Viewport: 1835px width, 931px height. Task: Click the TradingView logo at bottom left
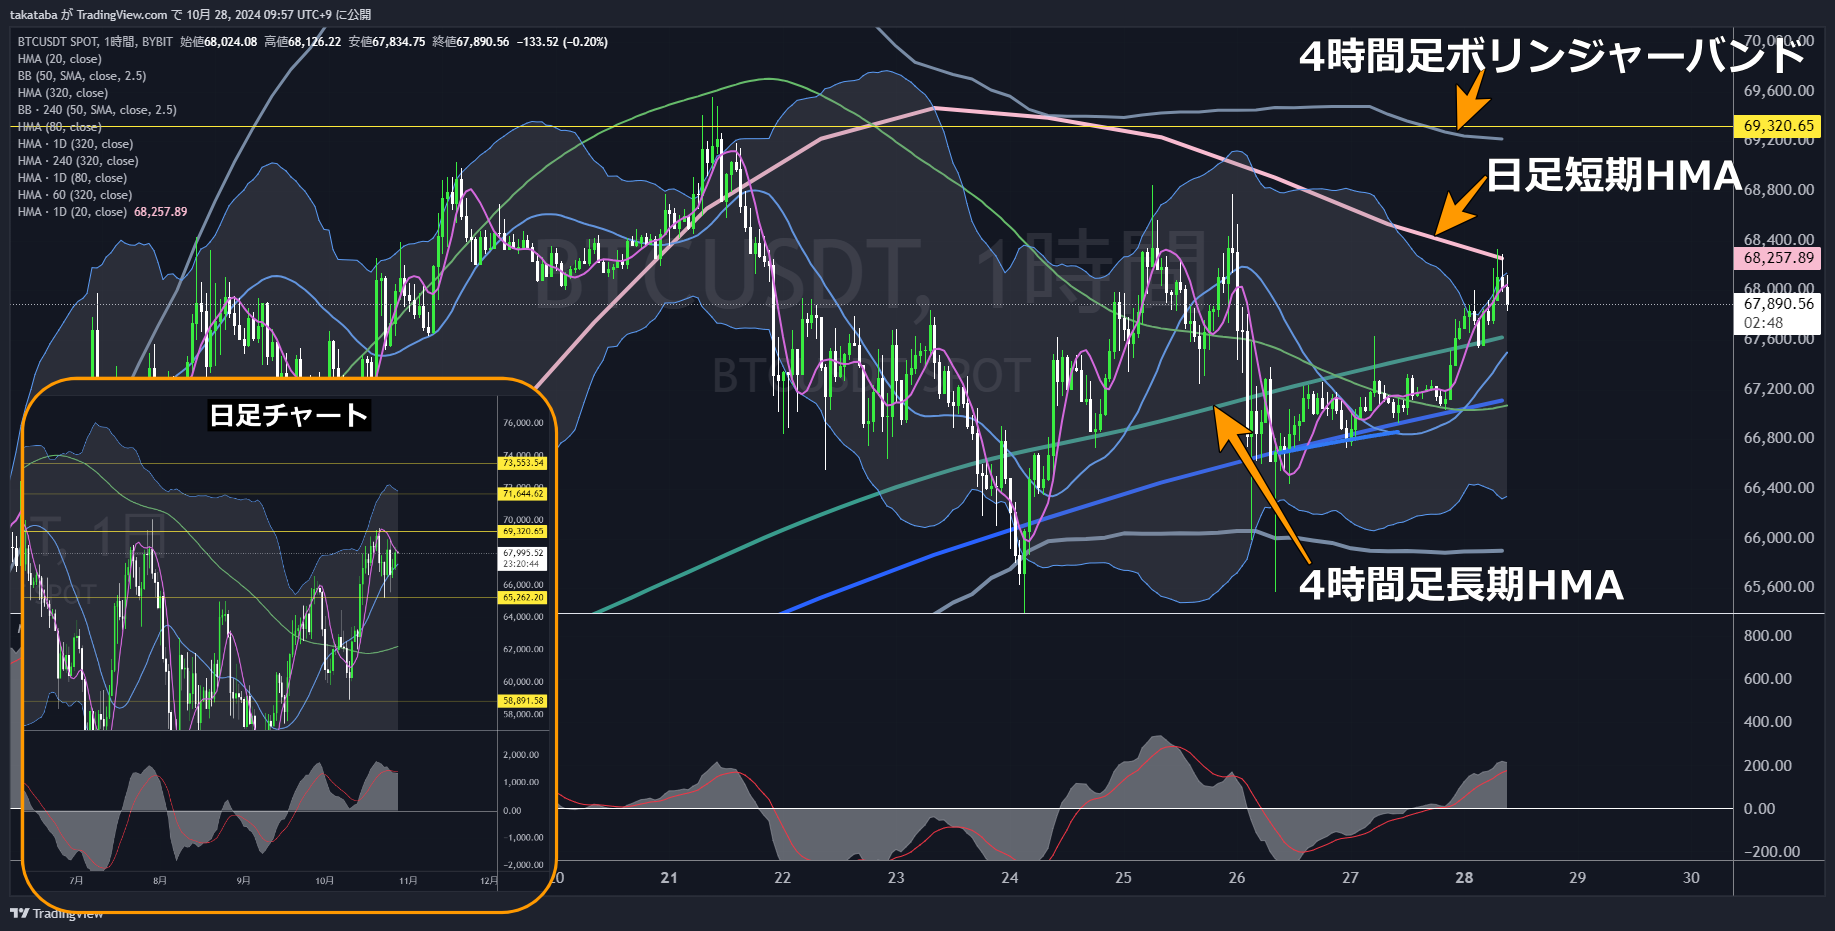(x=57, y=913)
